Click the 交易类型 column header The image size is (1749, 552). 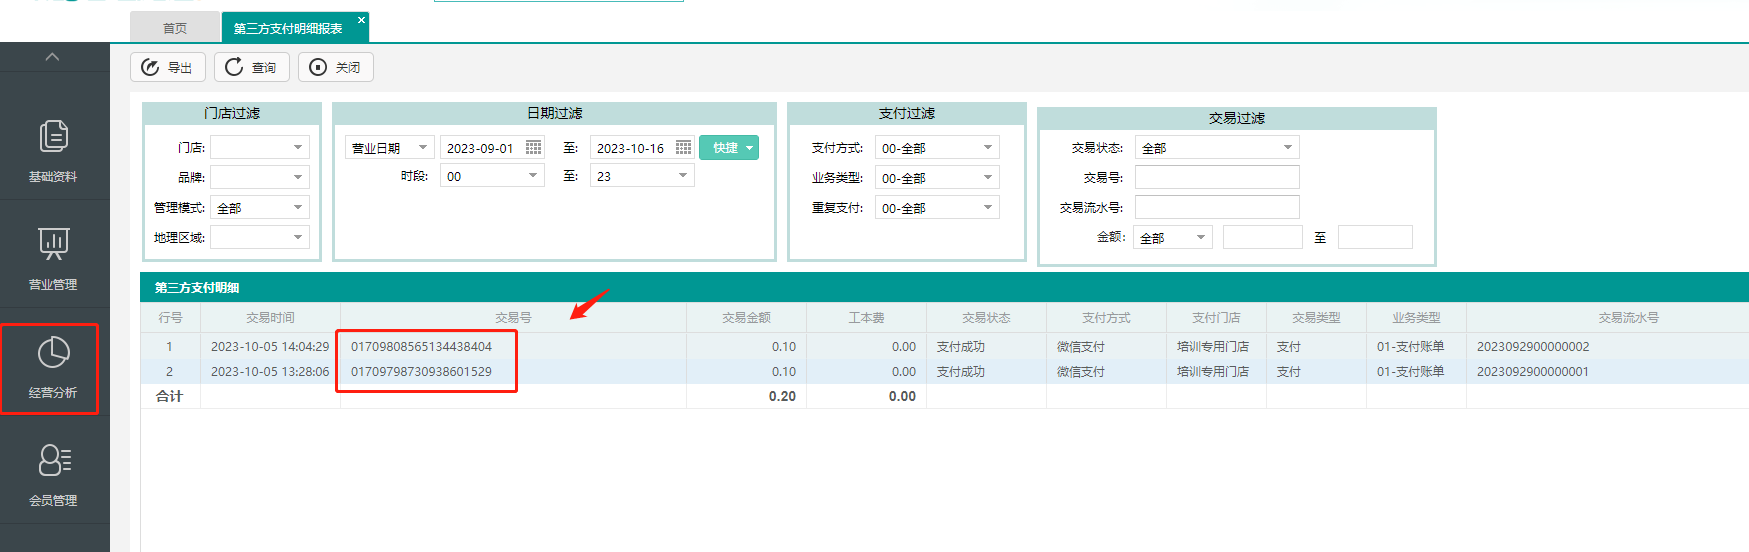(x=1316, y=317)
